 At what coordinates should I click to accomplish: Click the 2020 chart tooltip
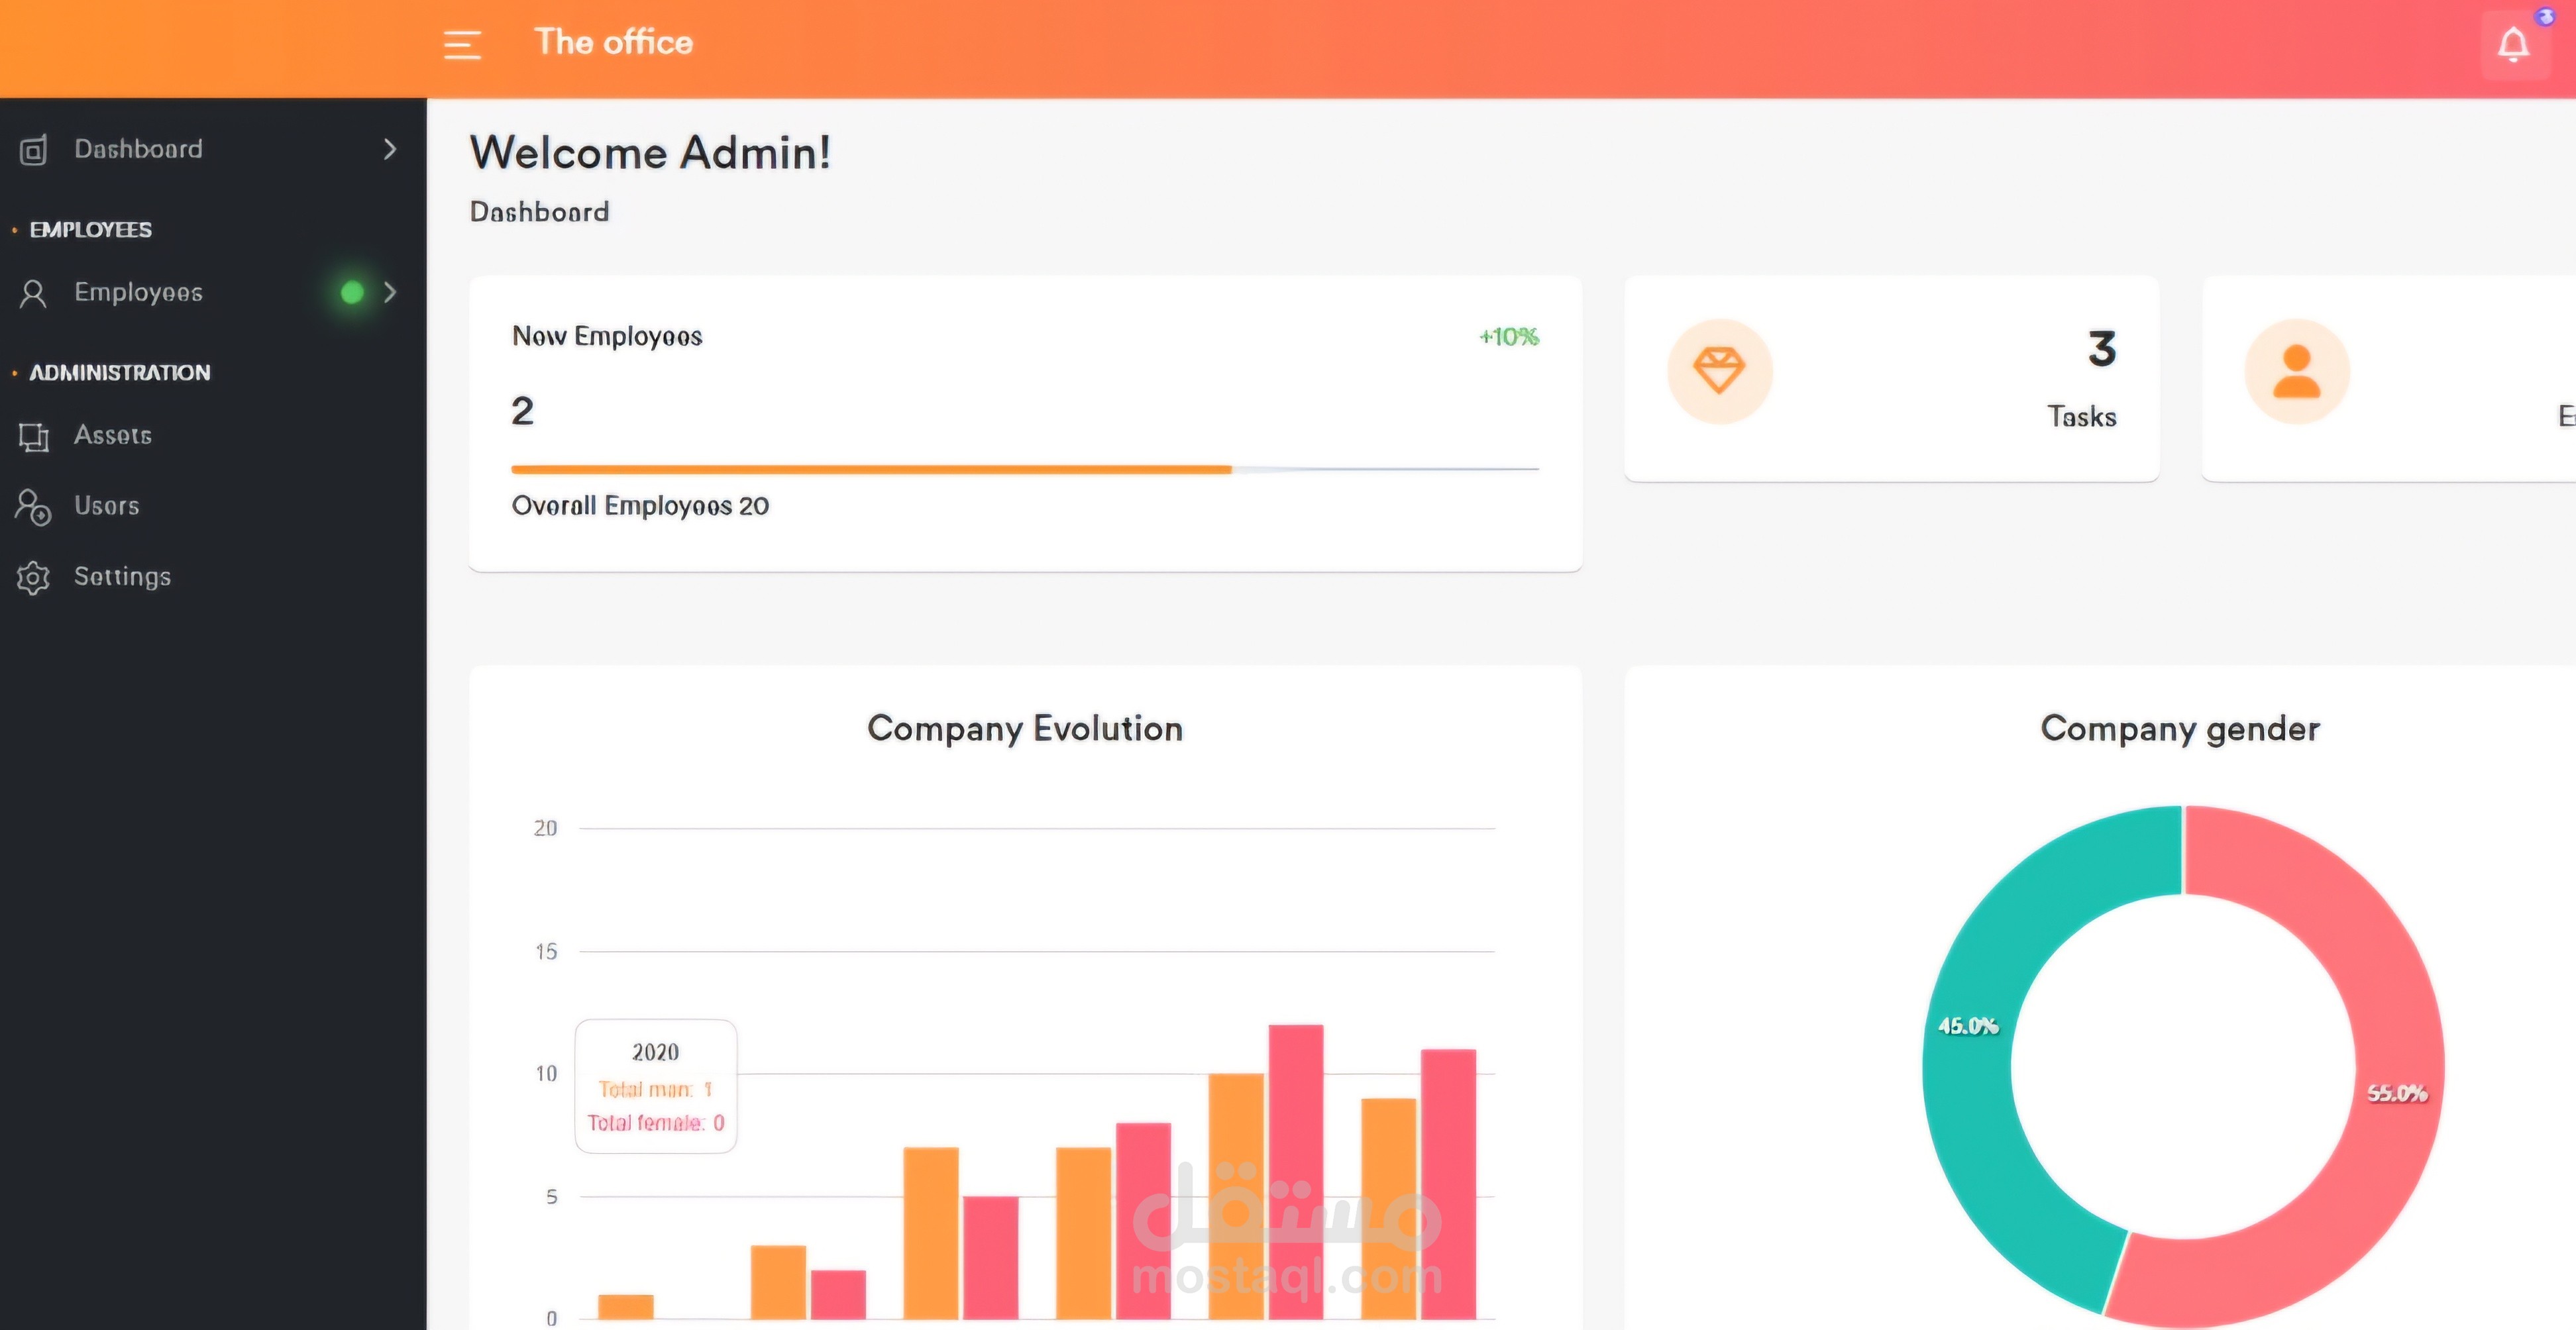coord(656,1086)
